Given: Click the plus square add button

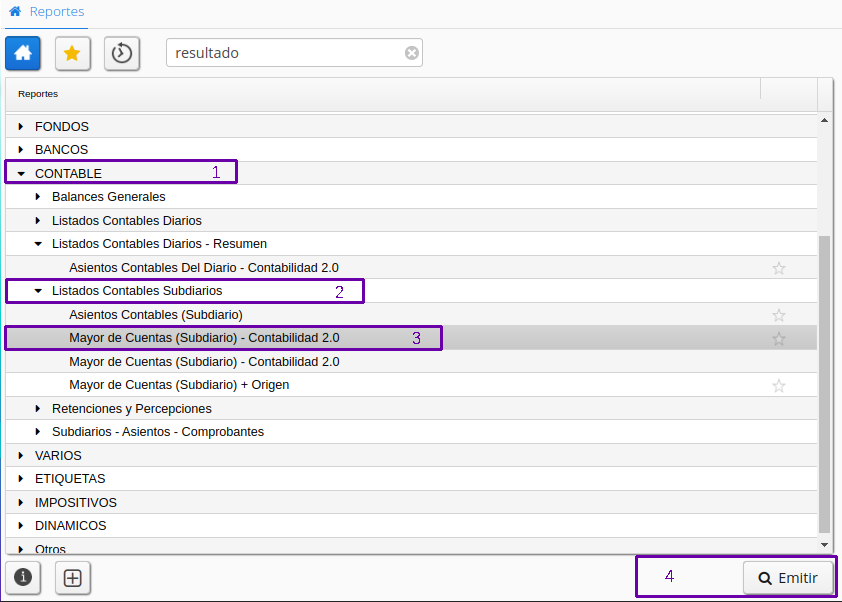Looking at the screenshot, I should [72, 578].
